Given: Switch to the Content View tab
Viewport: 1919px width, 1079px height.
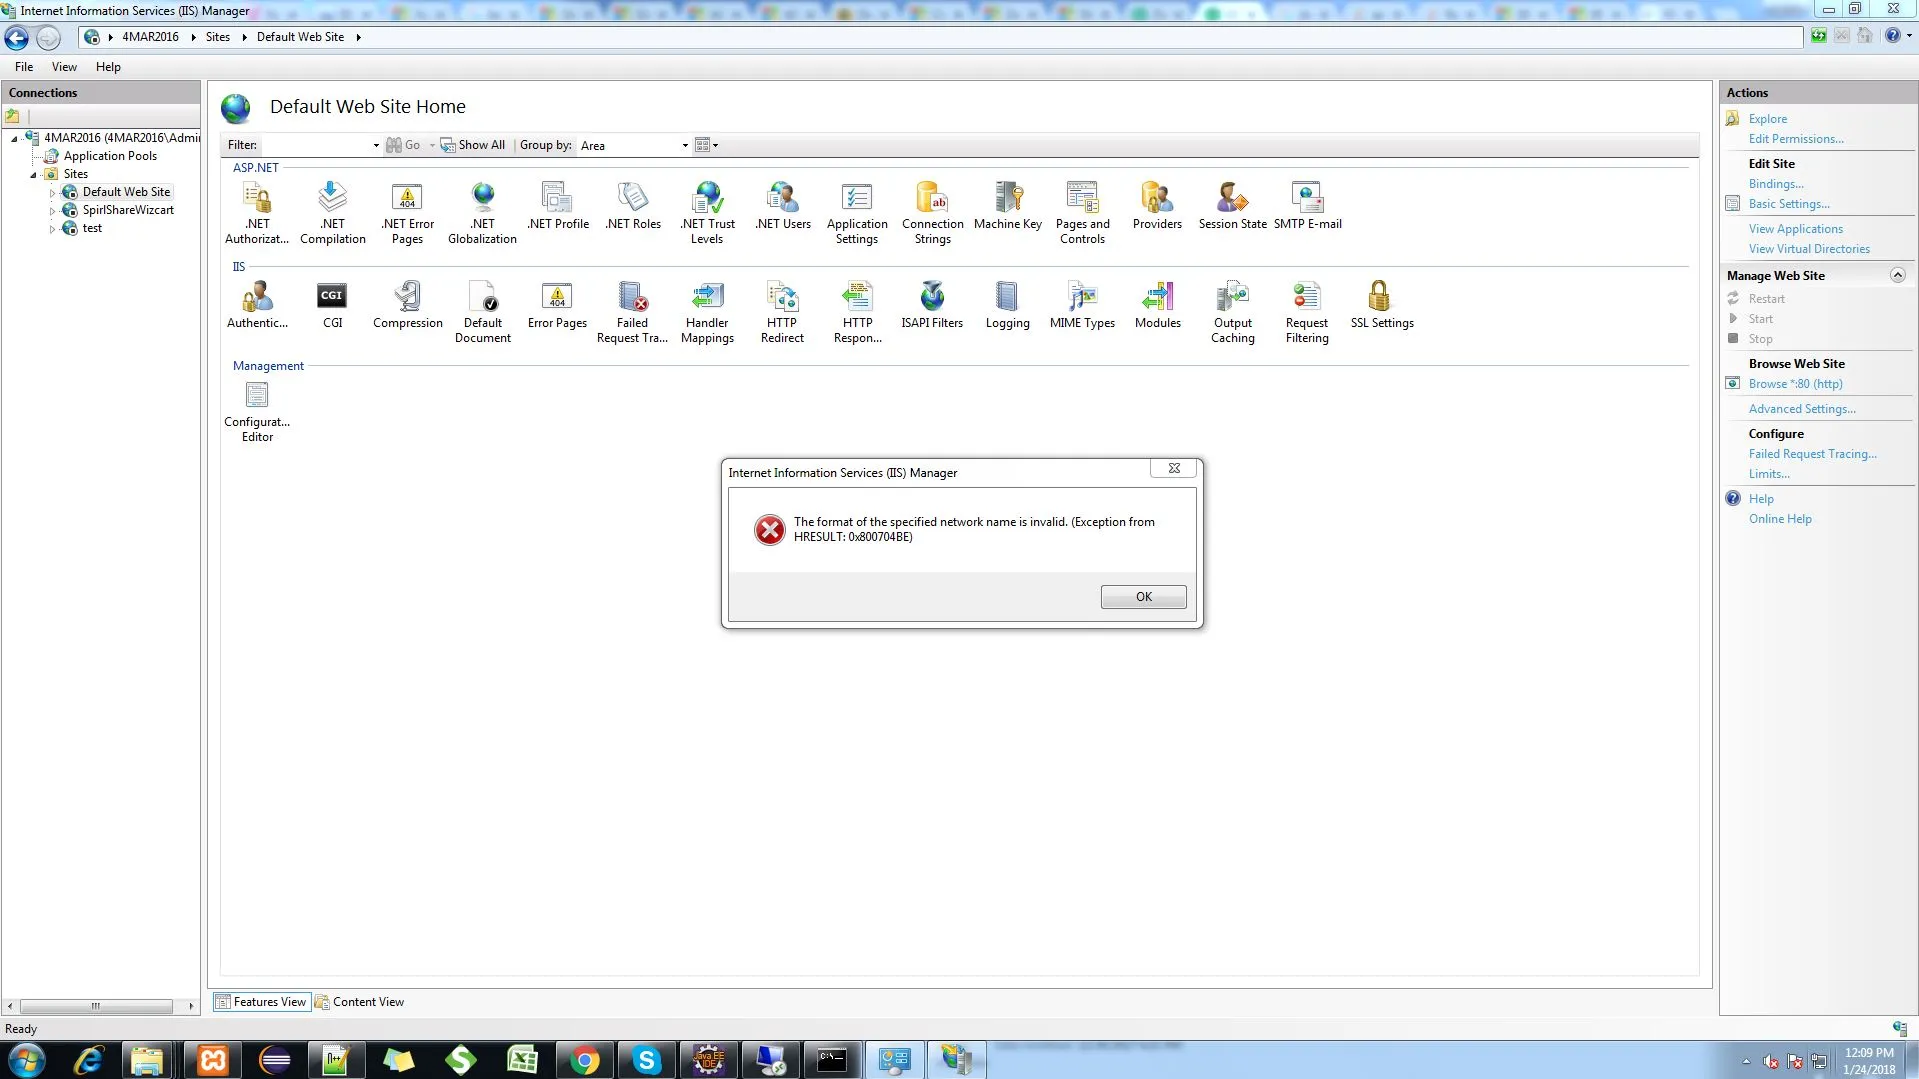Looking at the screenshot, I should click(360, 1002).
